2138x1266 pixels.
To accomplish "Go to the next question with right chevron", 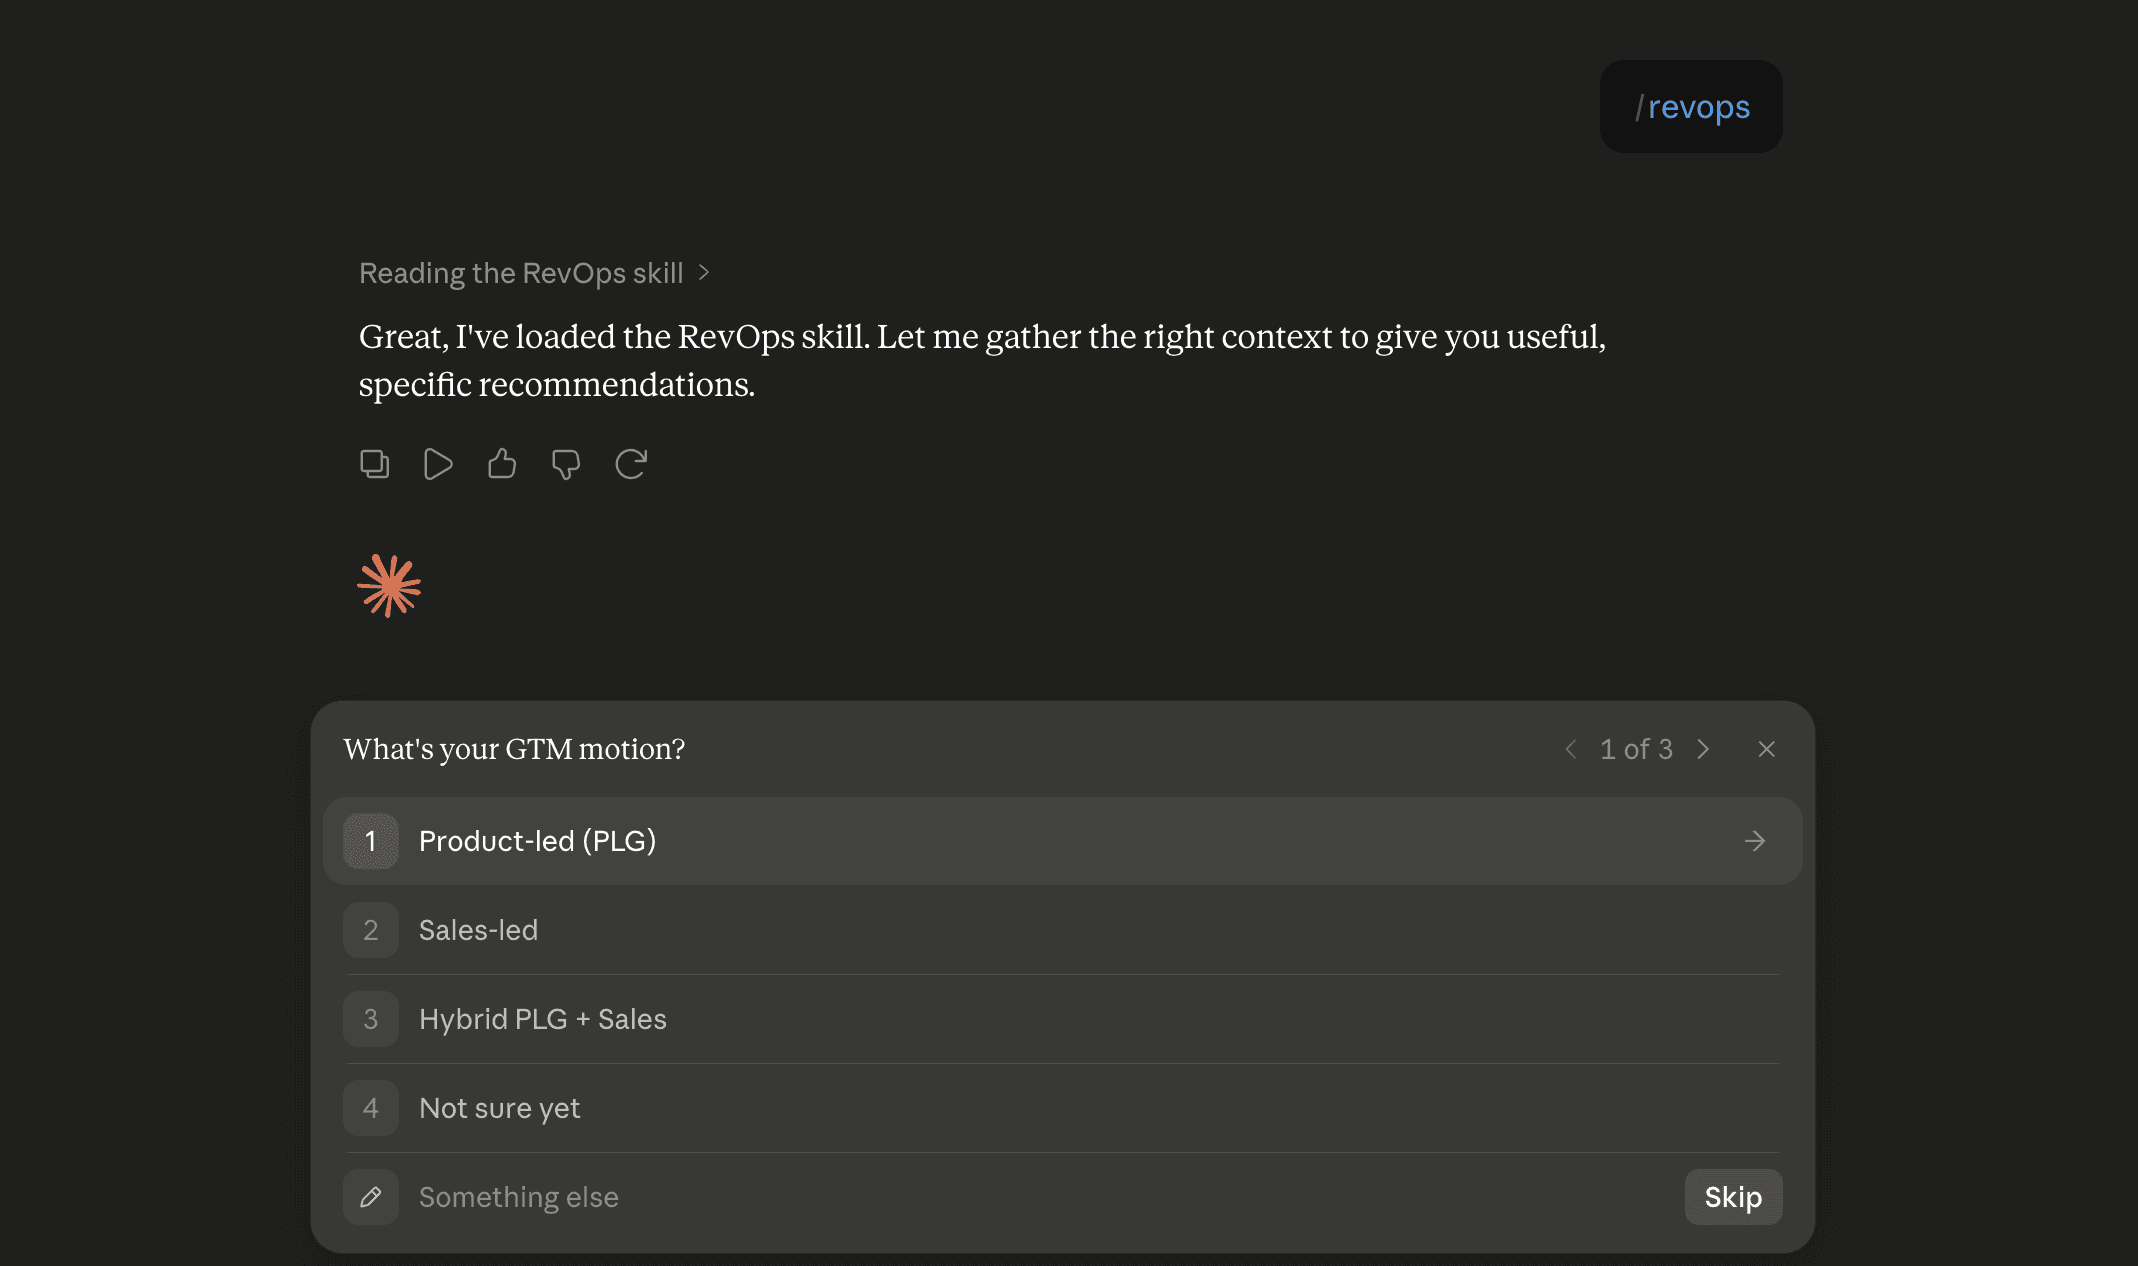I will click(x=1703, y=749).
